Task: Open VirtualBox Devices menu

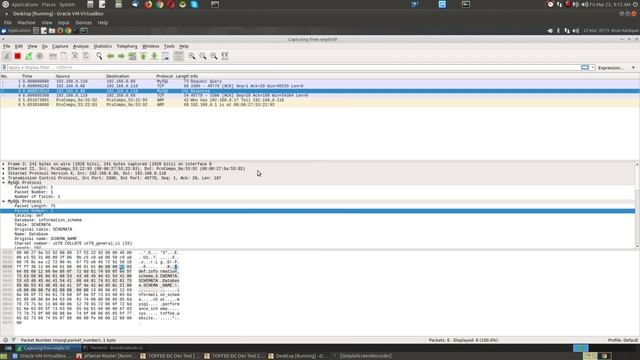Action: [x=84, y=23]
